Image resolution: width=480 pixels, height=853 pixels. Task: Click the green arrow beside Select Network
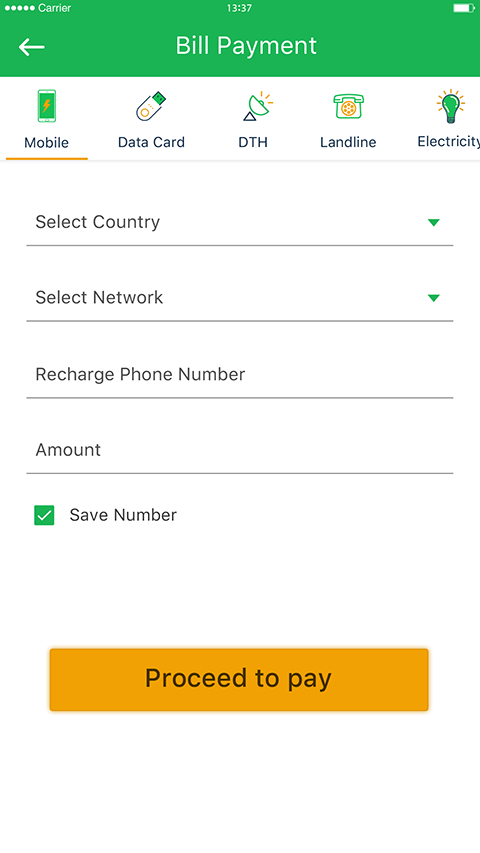point(433,298)
